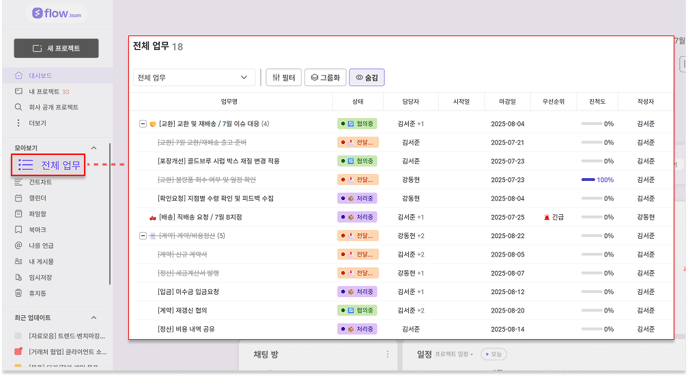The width and height of the screenshot is (688, 376).
Task: Open 협의중 status of [계약] 재갱신 협의 row
Action: pyautogui.click(x=357, y=310)
